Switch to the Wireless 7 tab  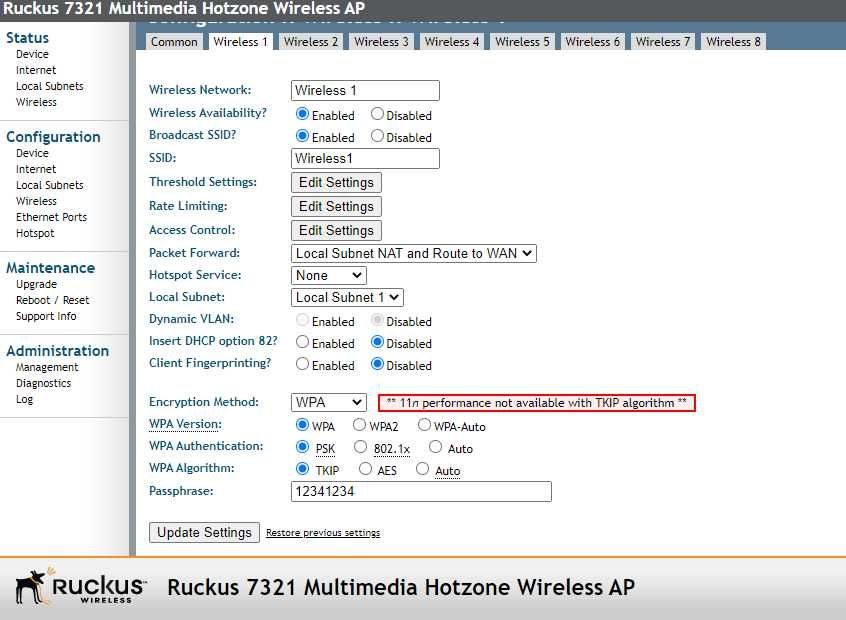click(x=663, y=42)
